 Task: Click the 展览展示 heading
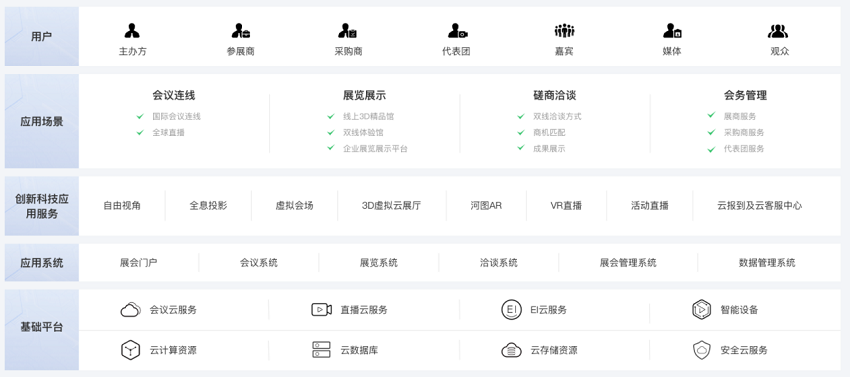[364, 95]
